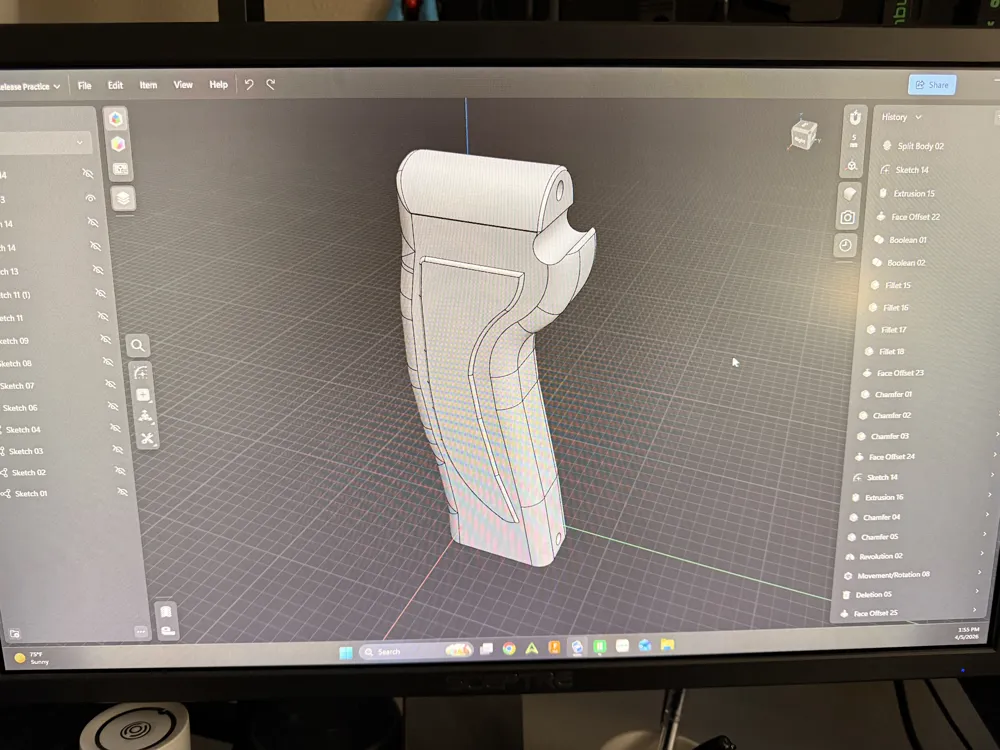Open the Tools scissors-wrench icon
1000x750 pixels.
[x=147, y=439]
